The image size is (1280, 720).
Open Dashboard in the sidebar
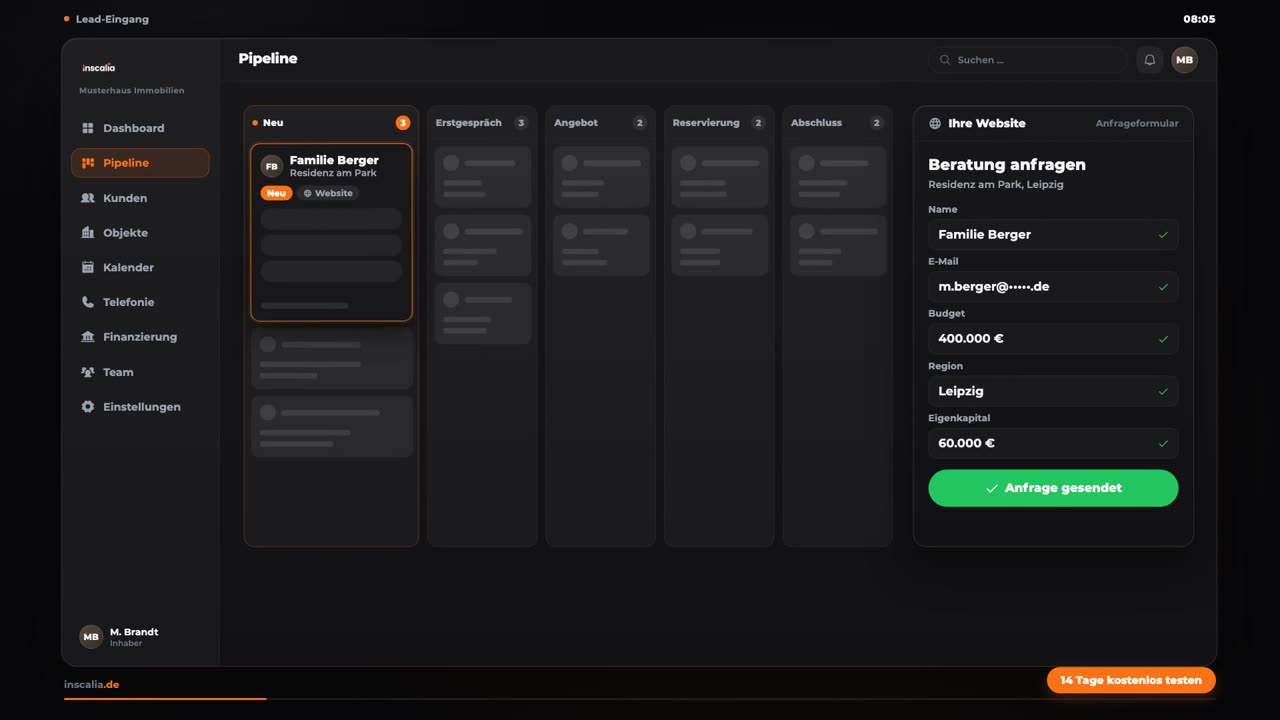[140, 128]
